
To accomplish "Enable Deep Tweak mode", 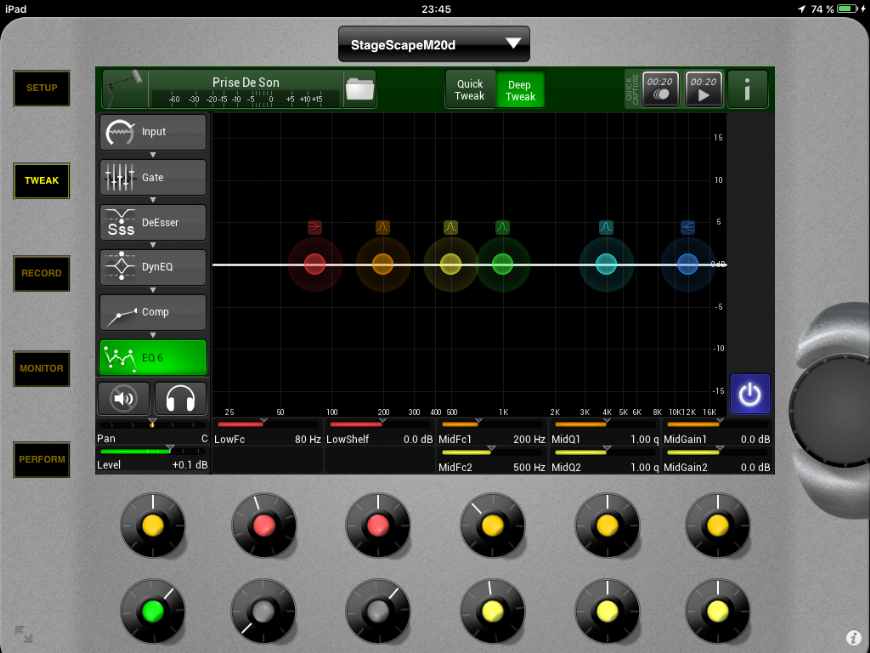I will [520, 90].
